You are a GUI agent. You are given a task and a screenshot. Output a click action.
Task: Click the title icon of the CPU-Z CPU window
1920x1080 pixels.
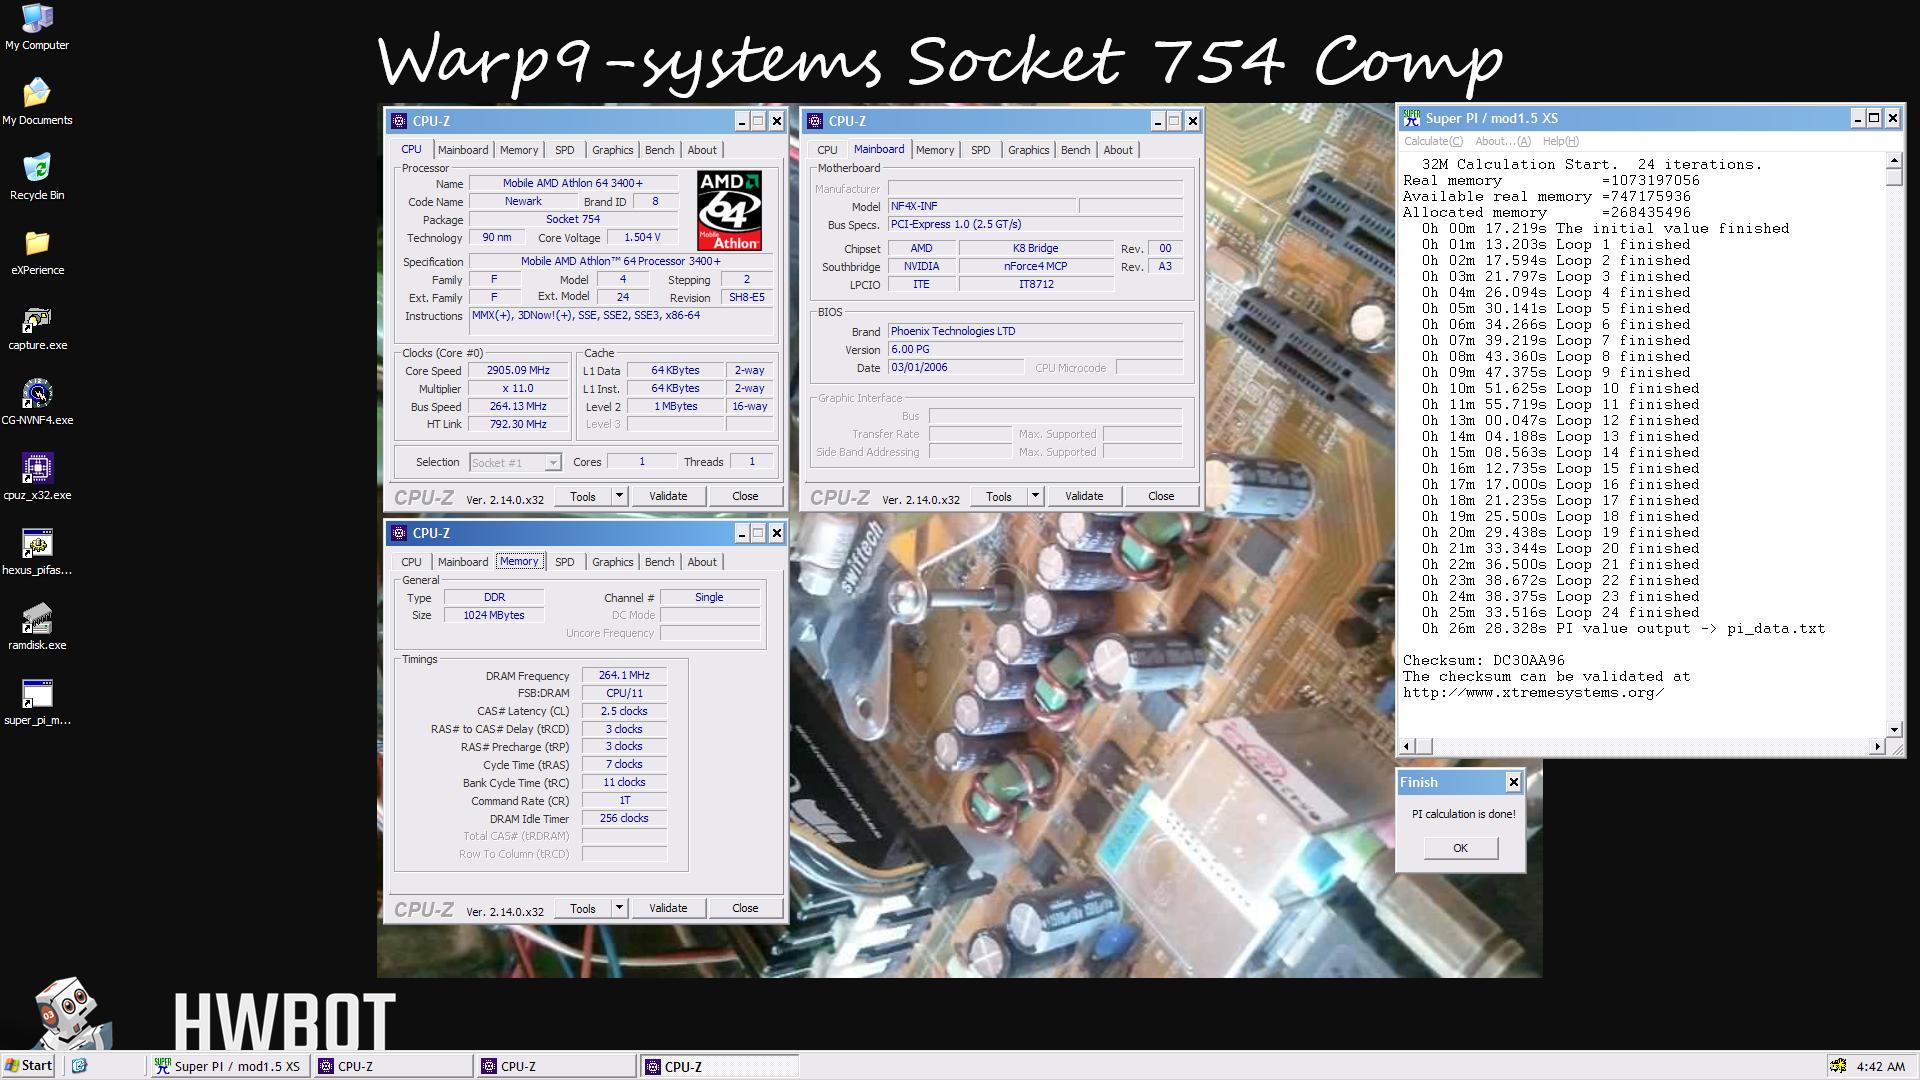click(399, 121)
